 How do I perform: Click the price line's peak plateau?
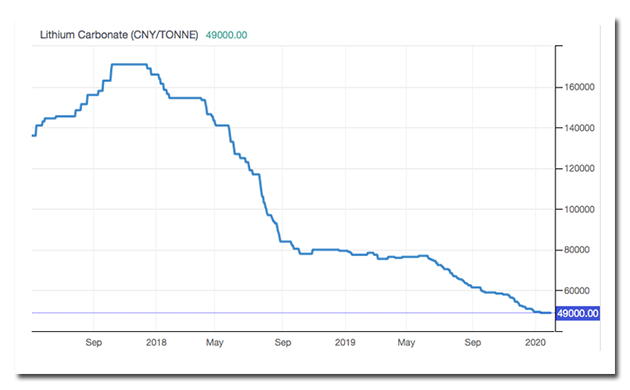[x=129, y=64]
